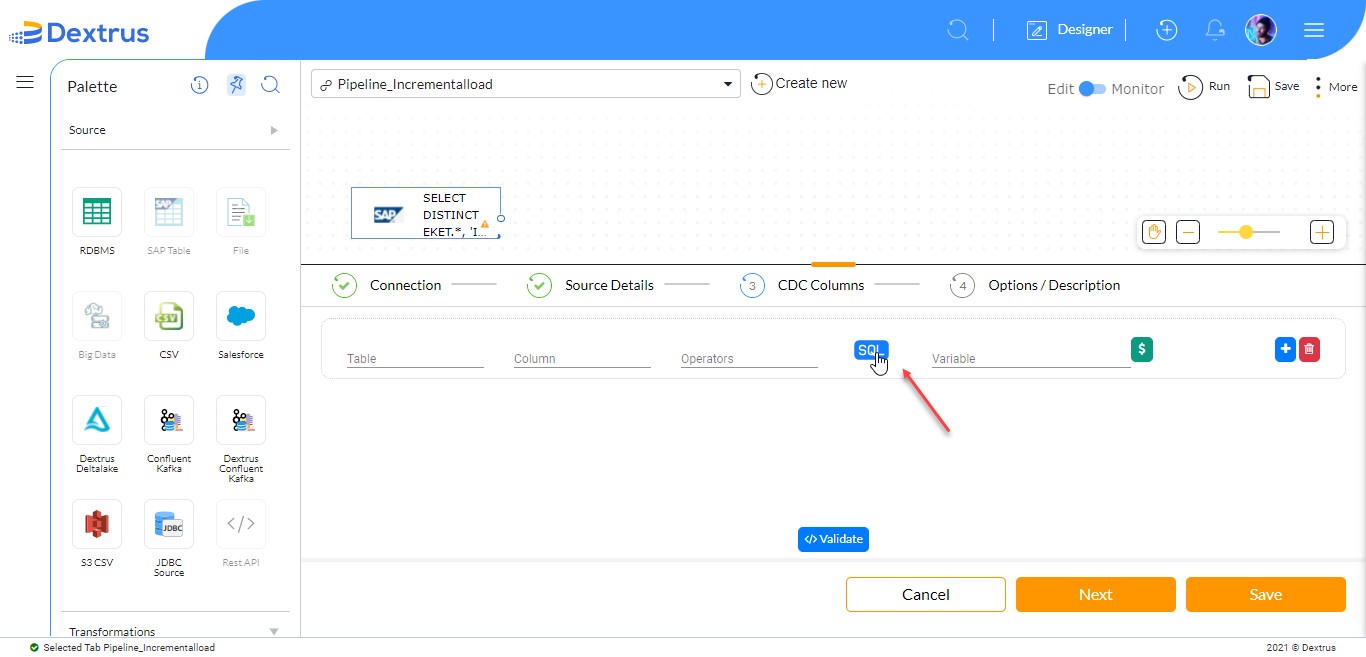This screenshot has height=657, width=1366.
Task: Click the SAP node output port
Action: pyautogui.click(x=501, y=218)
